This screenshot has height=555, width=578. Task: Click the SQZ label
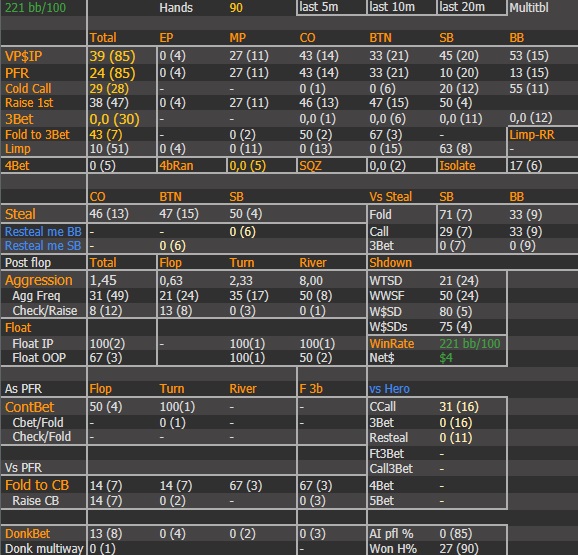[310, 165]
